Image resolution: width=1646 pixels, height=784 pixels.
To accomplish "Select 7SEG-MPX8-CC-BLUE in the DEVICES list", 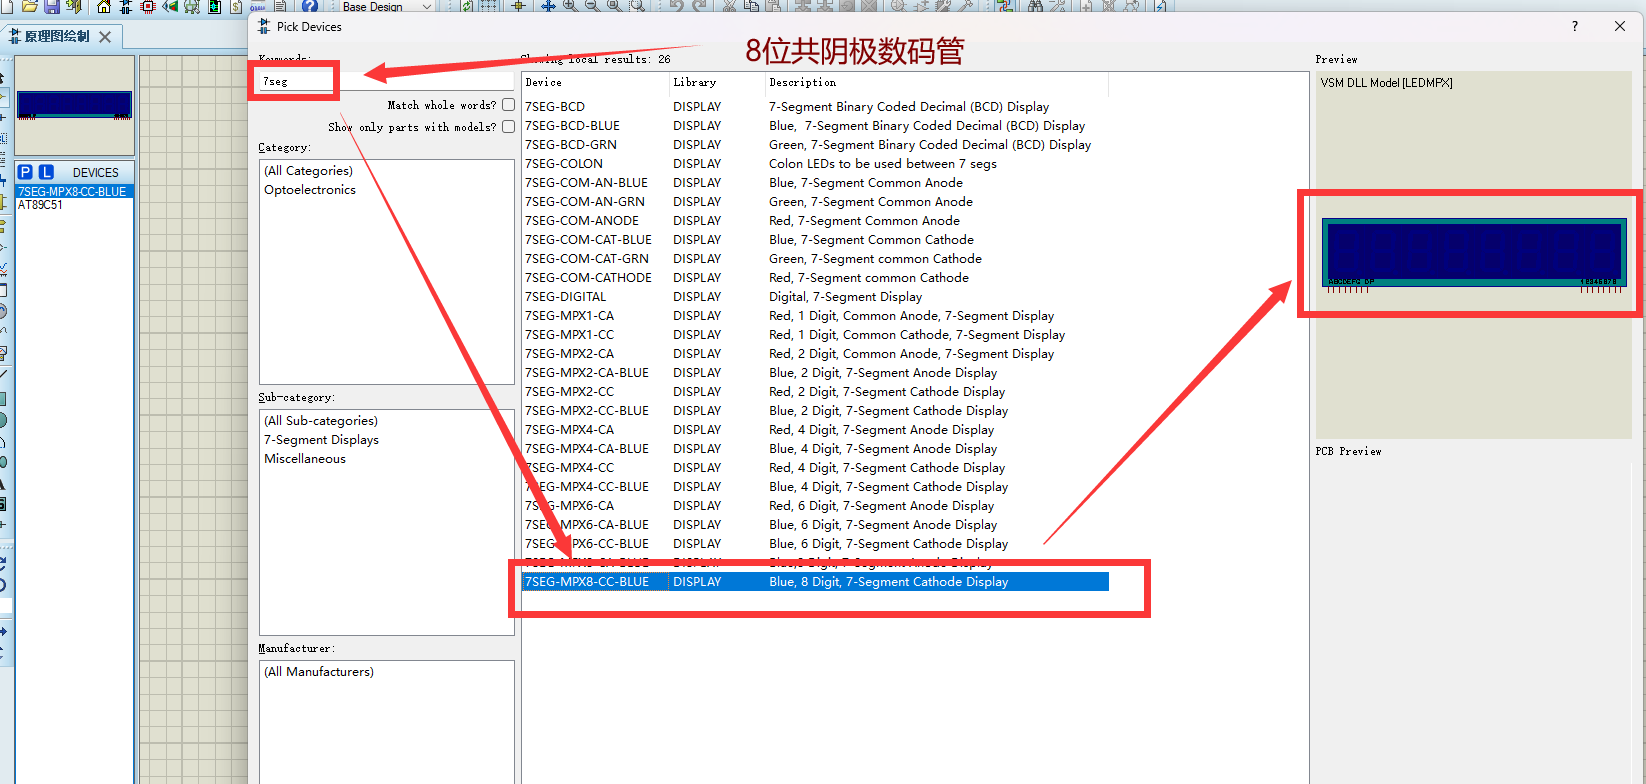I will coord(74,191).
